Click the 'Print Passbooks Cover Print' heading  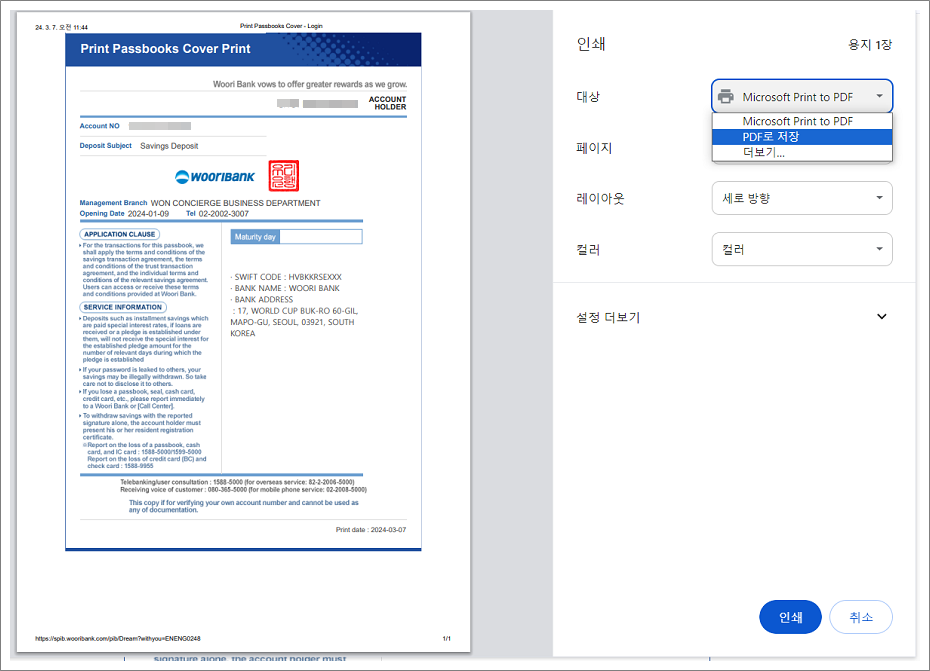pos(165,49)
